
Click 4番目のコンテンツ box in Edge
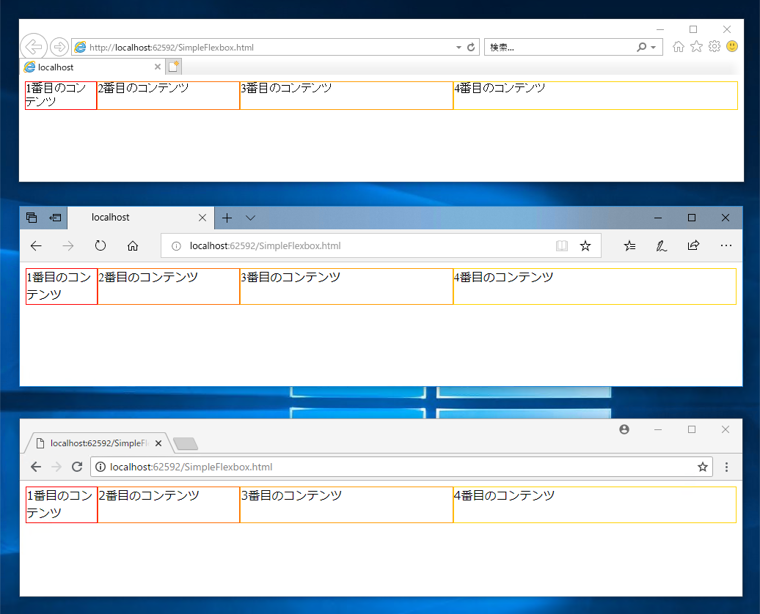pyautogui.click(x=595, y=286)
